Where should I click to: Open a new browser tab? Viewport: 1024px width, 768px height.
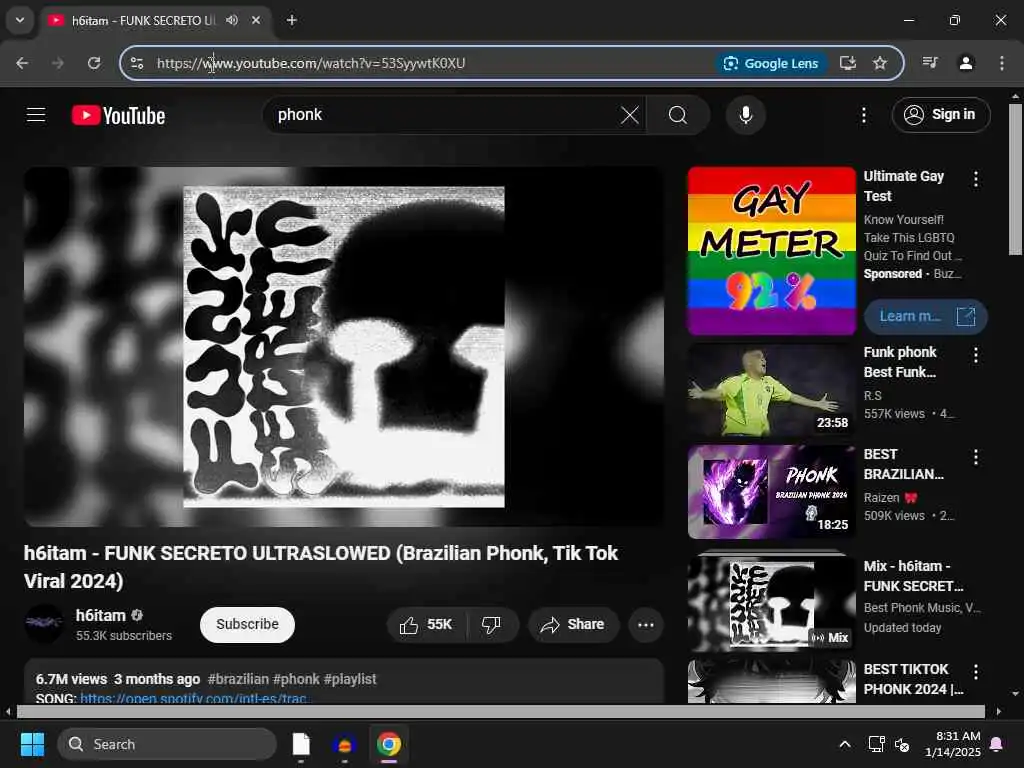292,20
